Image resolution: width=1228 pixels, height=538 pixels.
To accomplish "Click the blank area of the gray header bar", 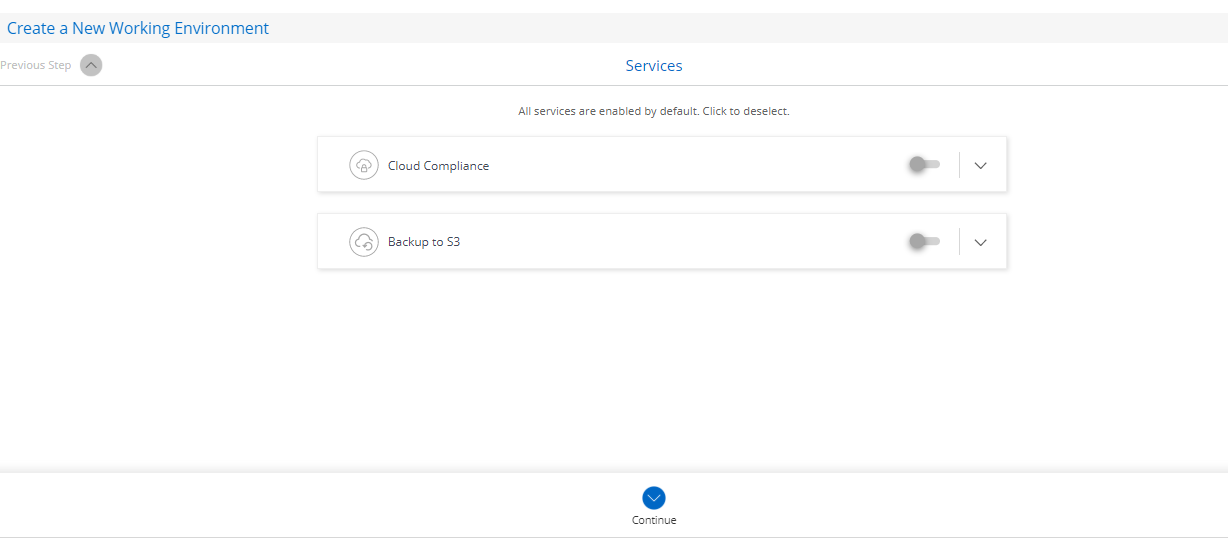I will pos(750,28).
